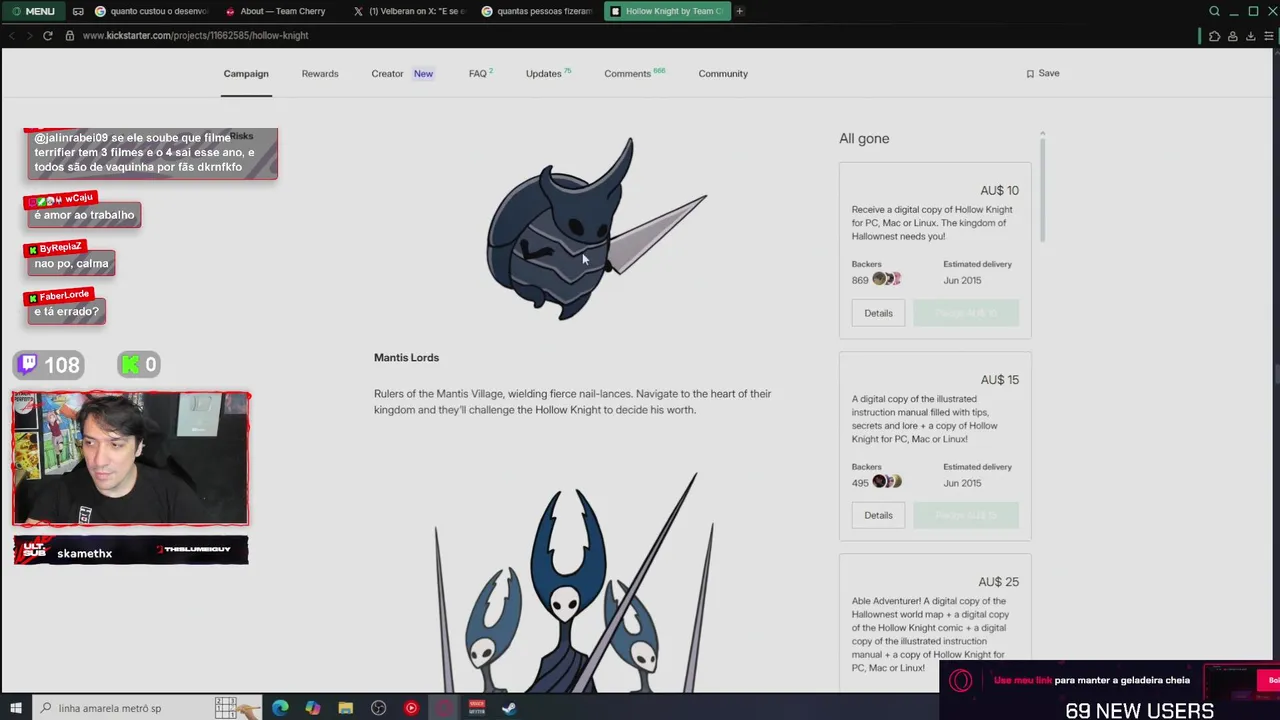Click the browser search magnifier icon
The image size is (1280, 720).
[x=1214, y=11]
